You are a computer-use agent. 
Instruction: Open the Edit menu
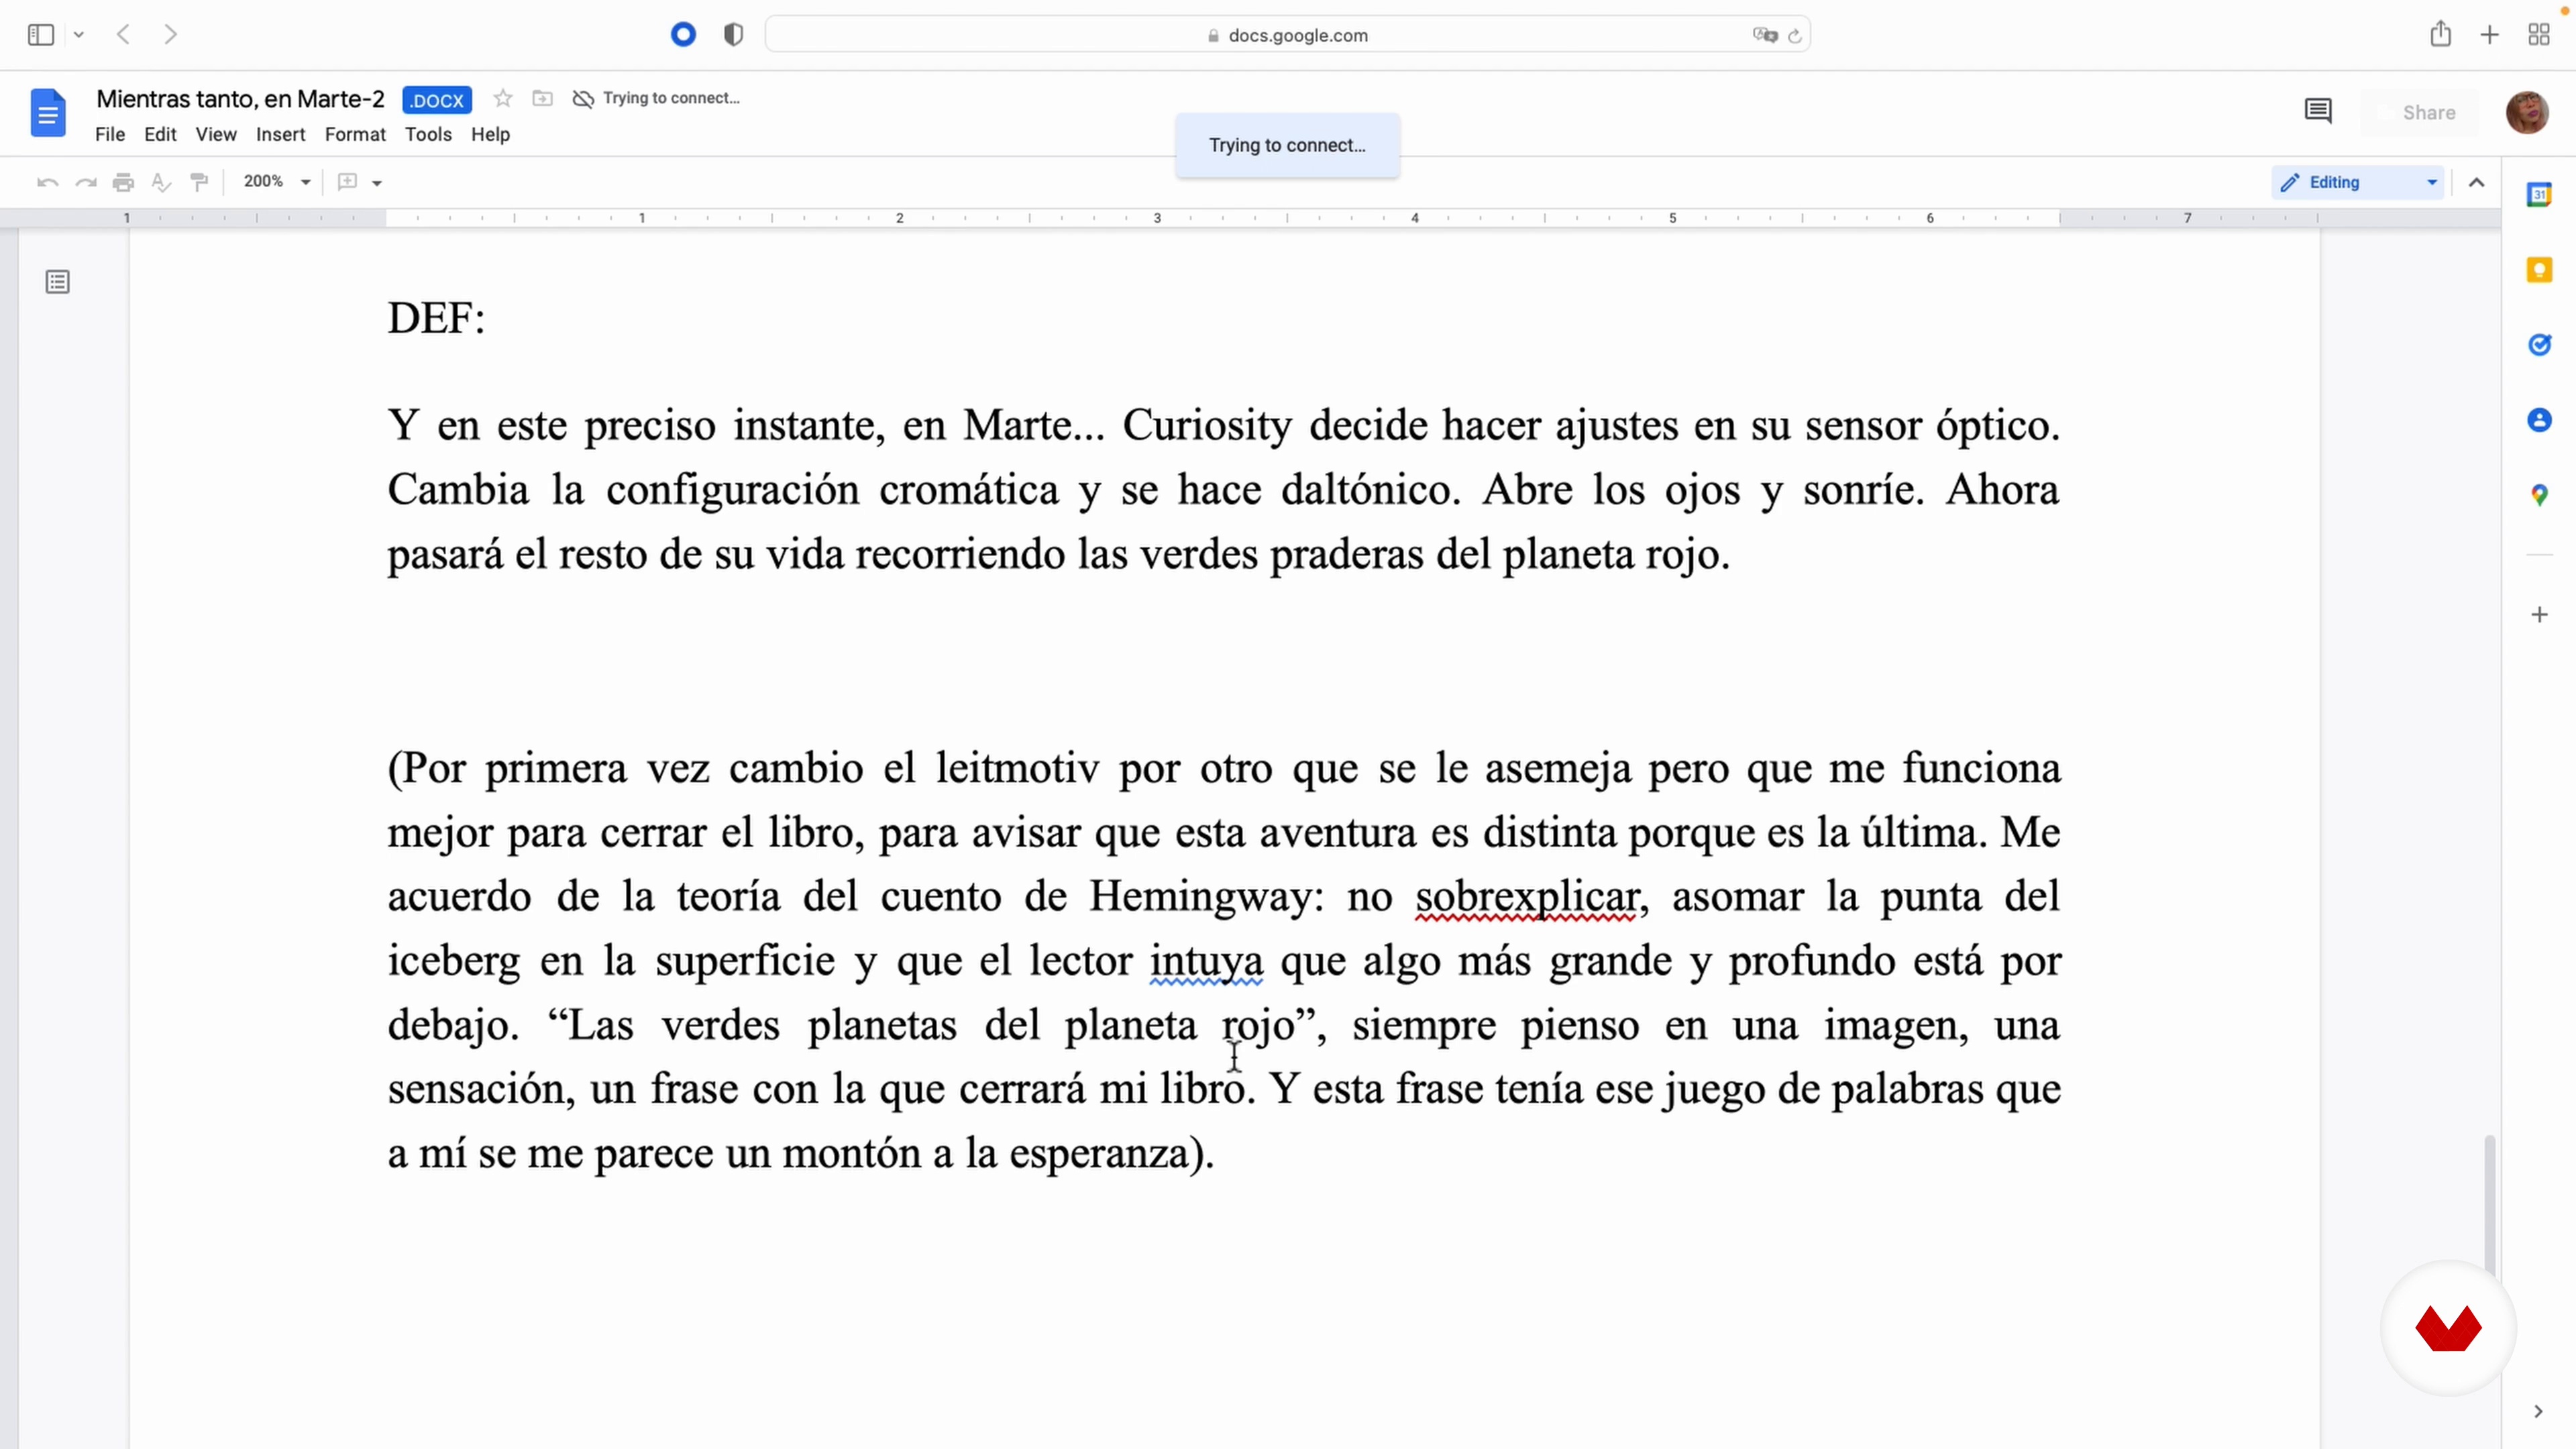coord(160,134)
